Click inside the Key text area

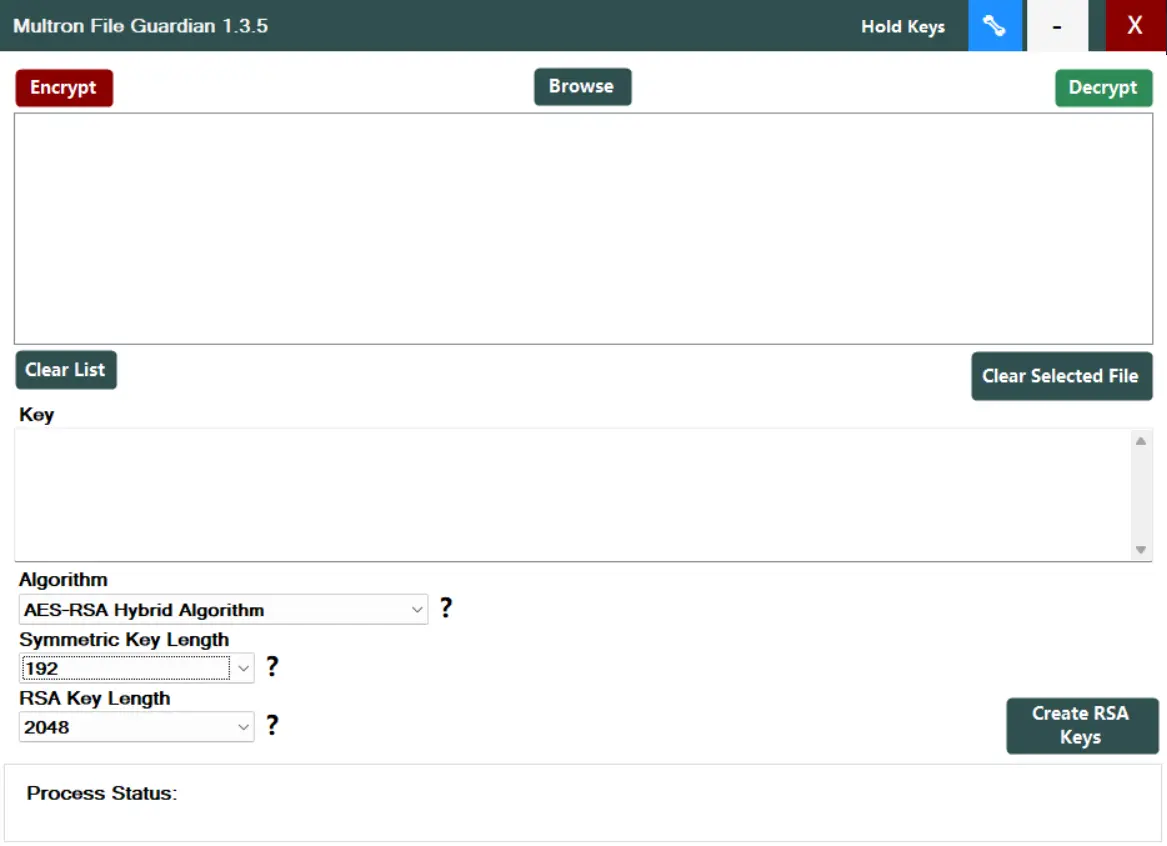[573, 495]
